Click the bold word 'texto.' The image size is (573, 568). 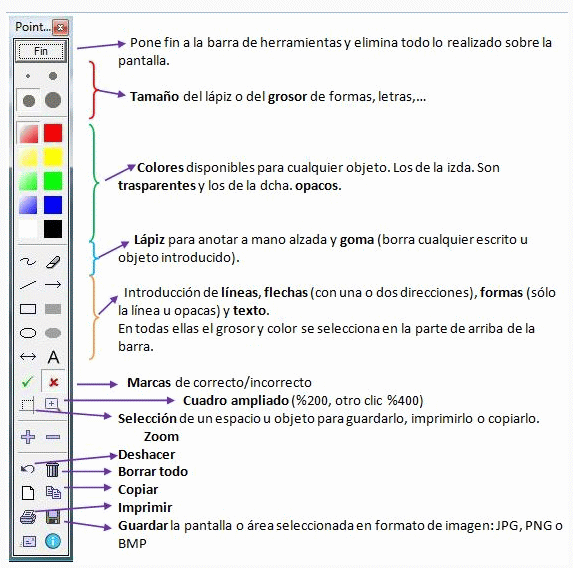pyautogui.click(x=251, y=311)
